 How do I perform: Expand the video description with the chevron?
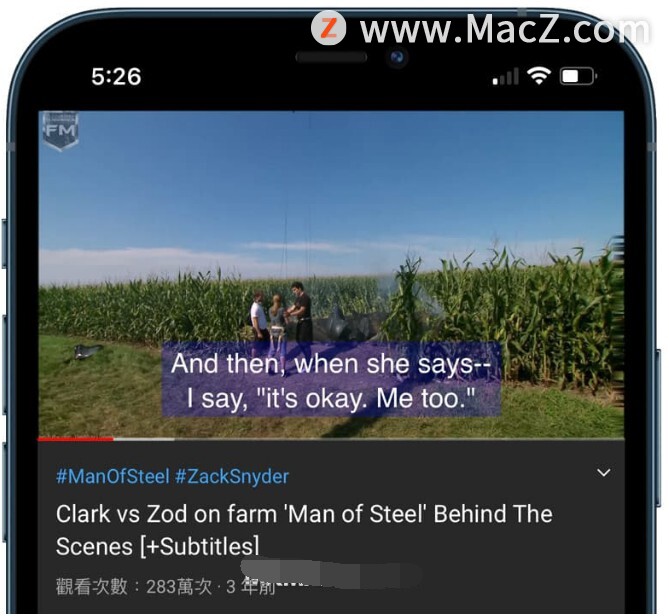[x=603, y=473]
